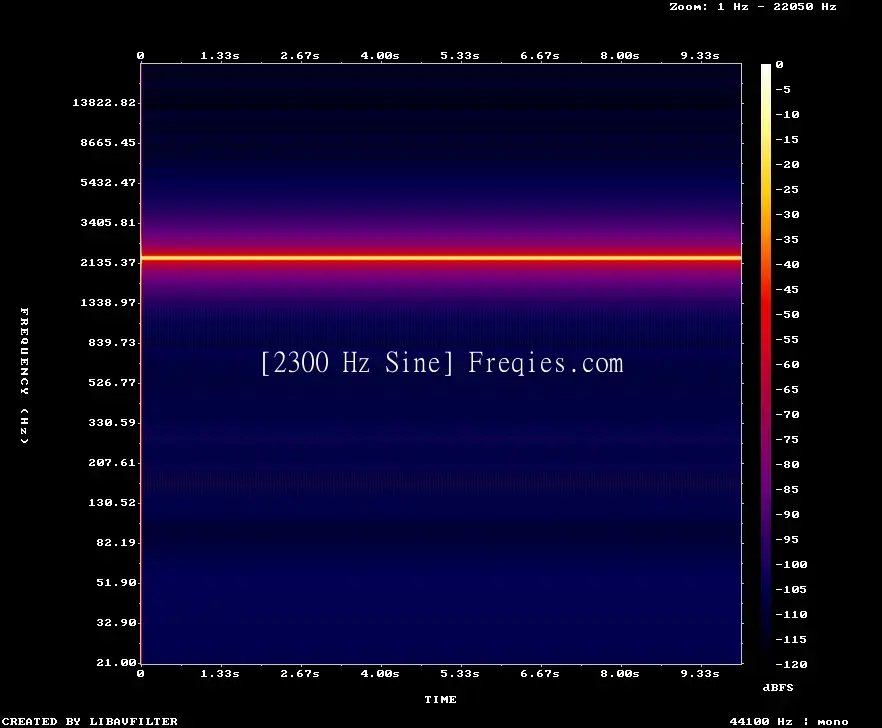Click the 9.33s label on bottom time axis
Viewport: 882px width, 728px height.
pyautogui.click(x=699, y=673)
